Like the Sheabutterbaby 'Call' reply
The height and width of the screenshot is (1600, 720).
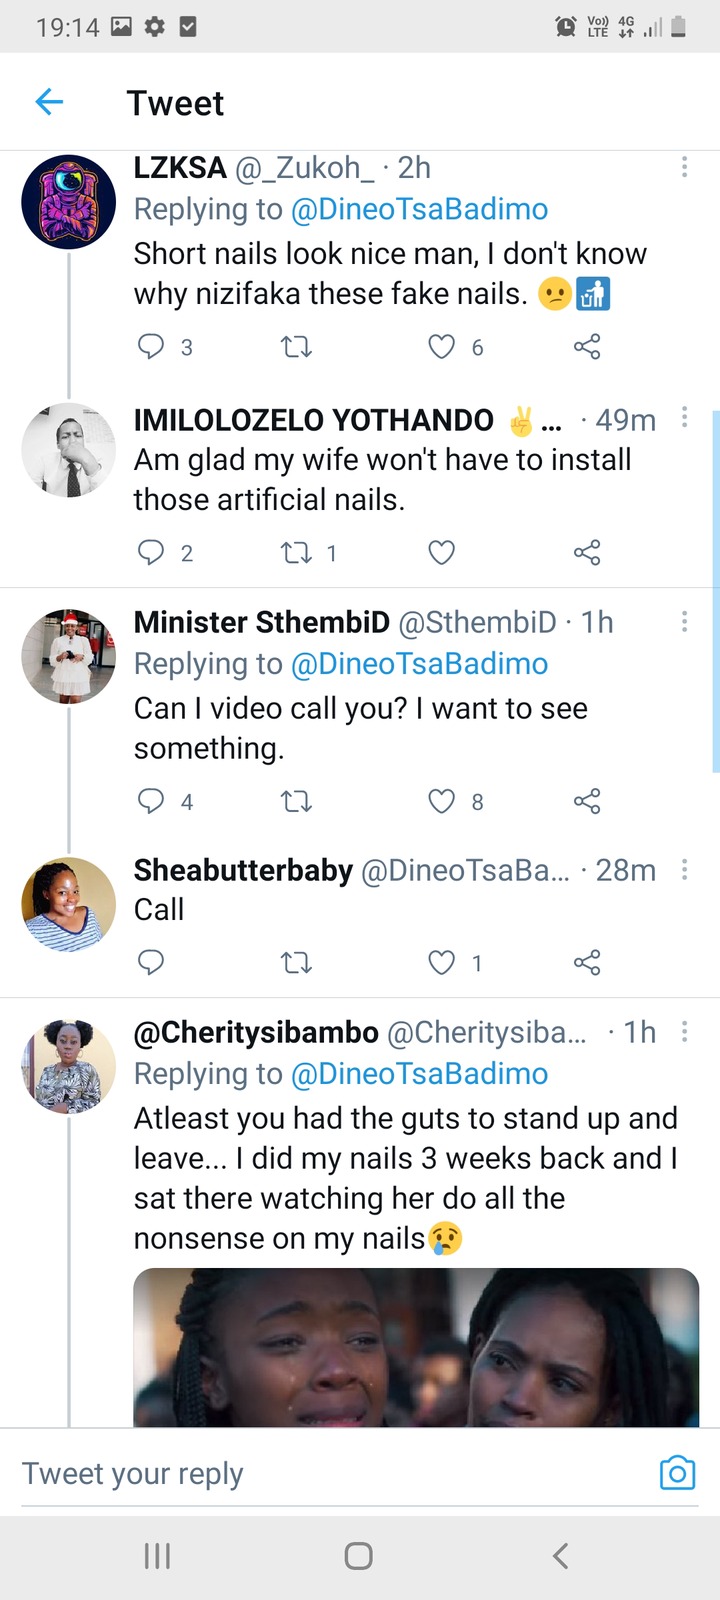441,963
